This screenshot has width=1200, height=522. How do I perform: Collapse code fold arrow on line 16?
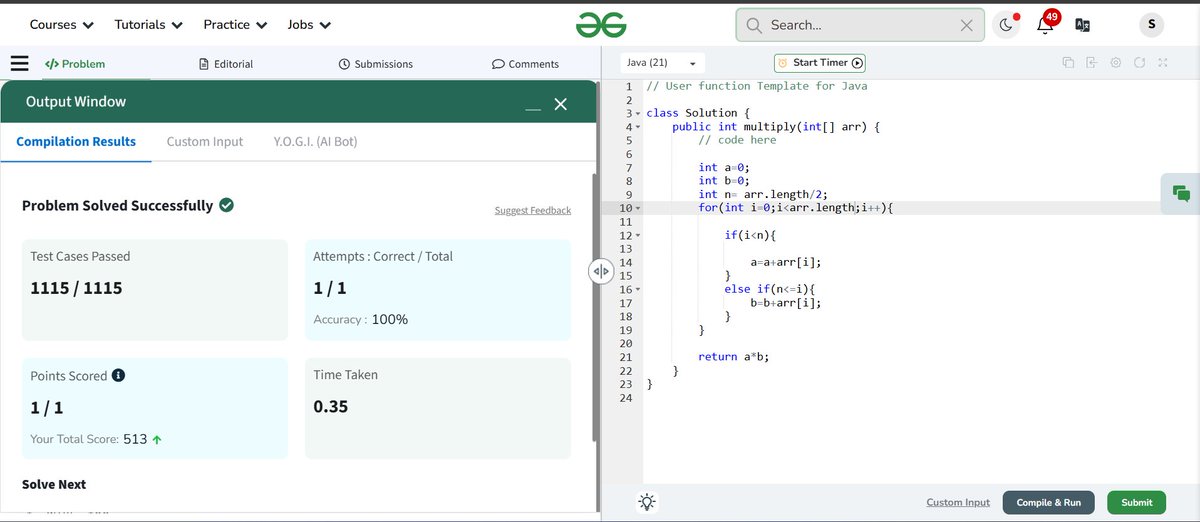tap(638, 289)
